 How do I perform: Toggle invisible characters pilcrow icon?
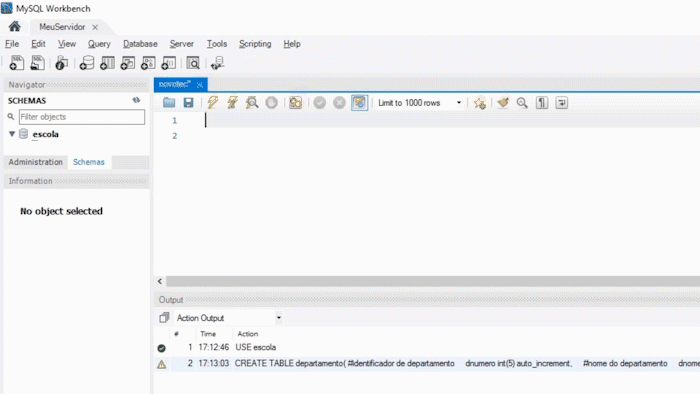click(542, 103)
